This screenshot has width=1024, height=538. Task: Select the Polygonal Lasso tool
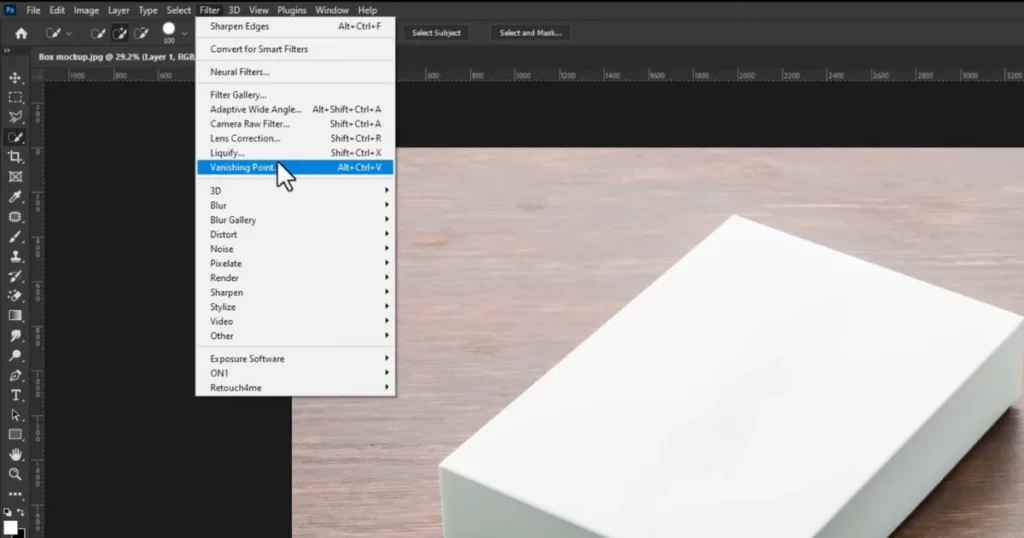(x=15, y=117)
